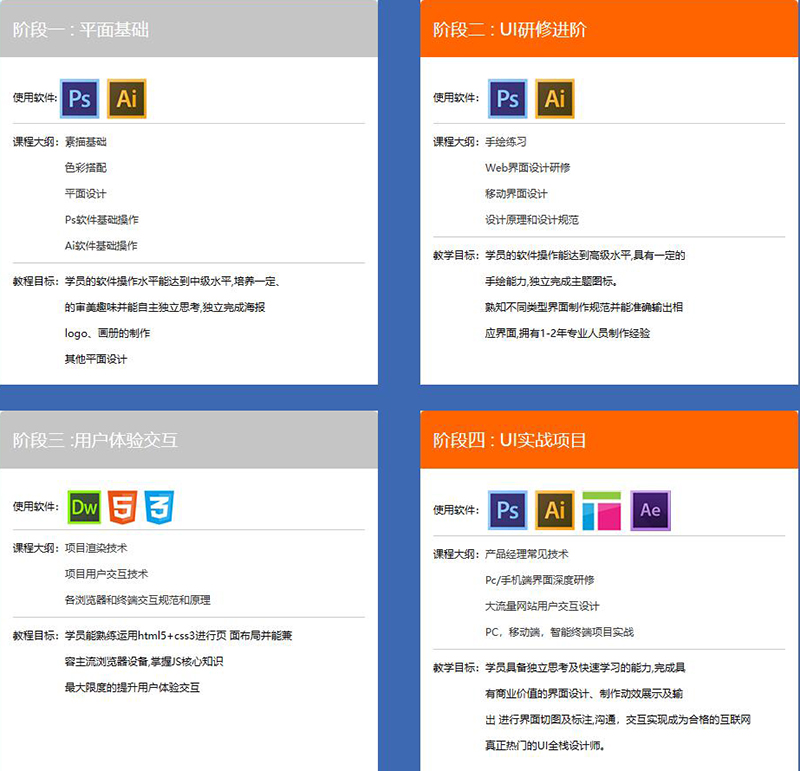Open the orange 阶段二：UI研修进阶 header
Viewport: 800px width, 771px height.
609,29
